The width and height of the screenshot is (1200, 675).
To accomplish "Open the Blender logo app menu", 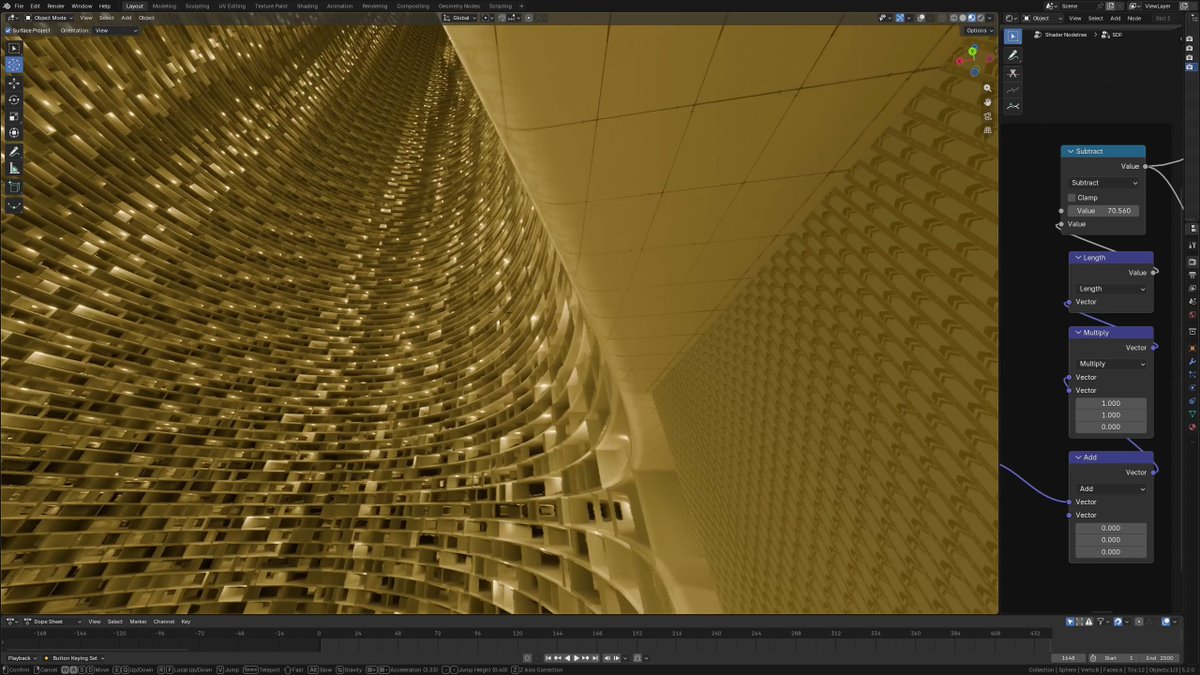I will click(x=6, y=6).
